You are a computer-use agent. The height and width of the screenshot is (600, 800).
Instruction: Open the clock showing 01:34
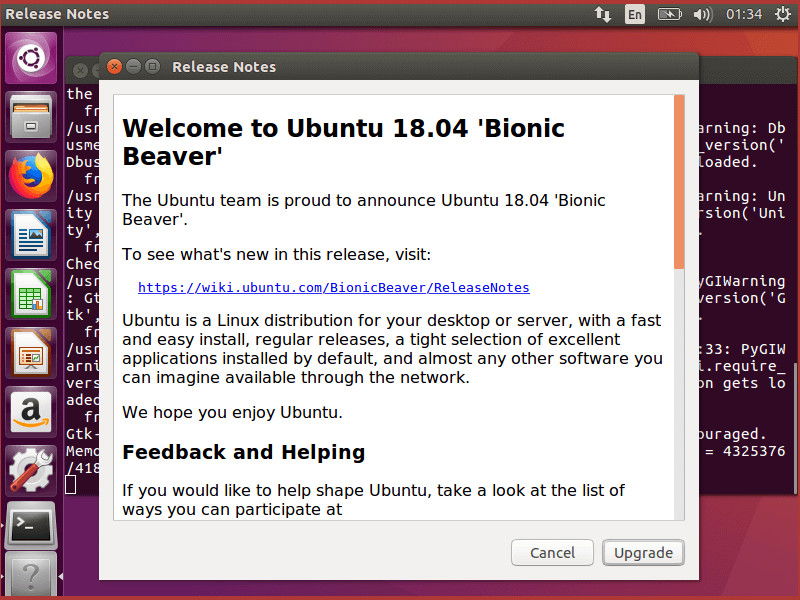744,14
